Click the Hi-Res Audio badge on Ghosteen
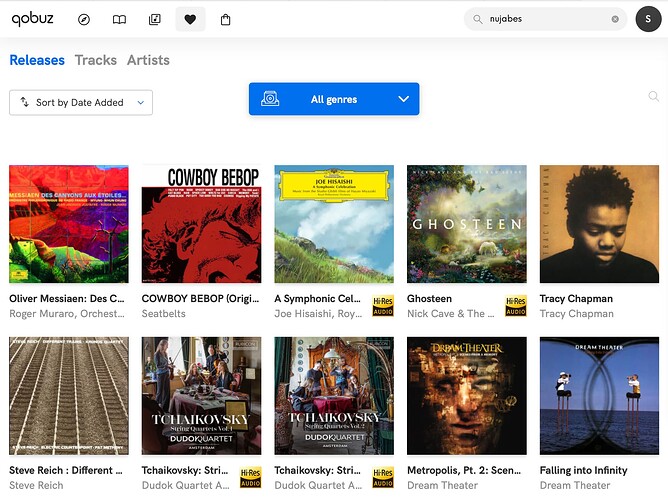This screenshot has height=500, width=668. 515,306
